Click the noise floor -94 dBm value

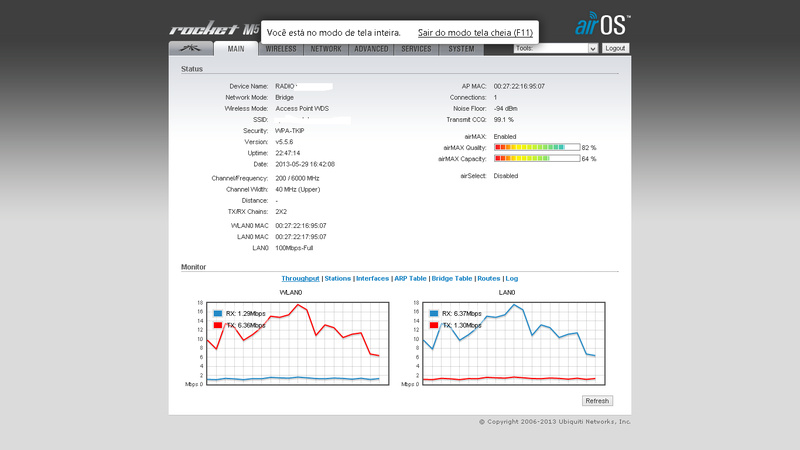click(505, 109)
